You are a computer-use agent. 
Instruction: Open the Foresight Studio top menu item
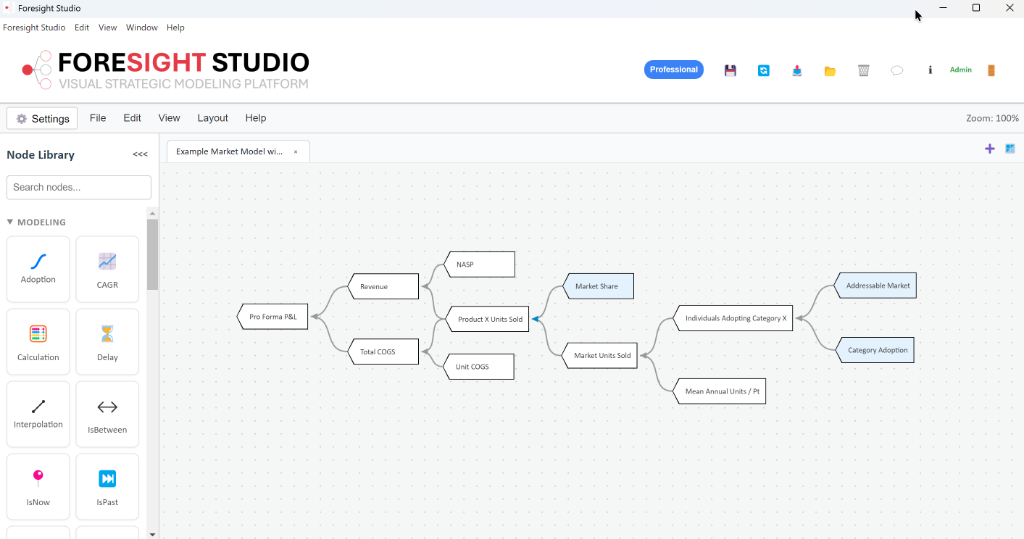coord(34,27)
